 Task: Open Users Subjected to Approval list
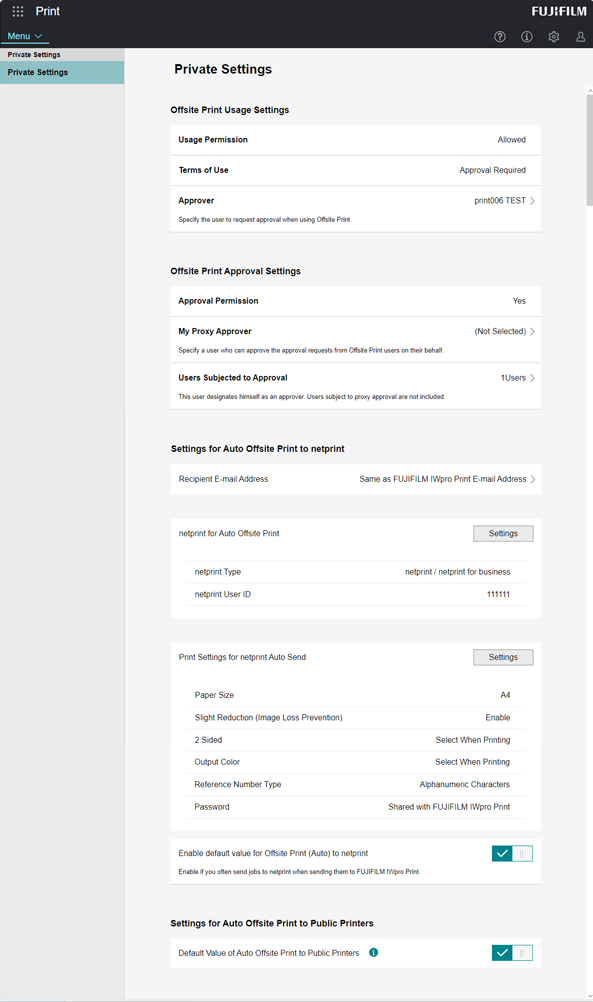click(355, 386)
